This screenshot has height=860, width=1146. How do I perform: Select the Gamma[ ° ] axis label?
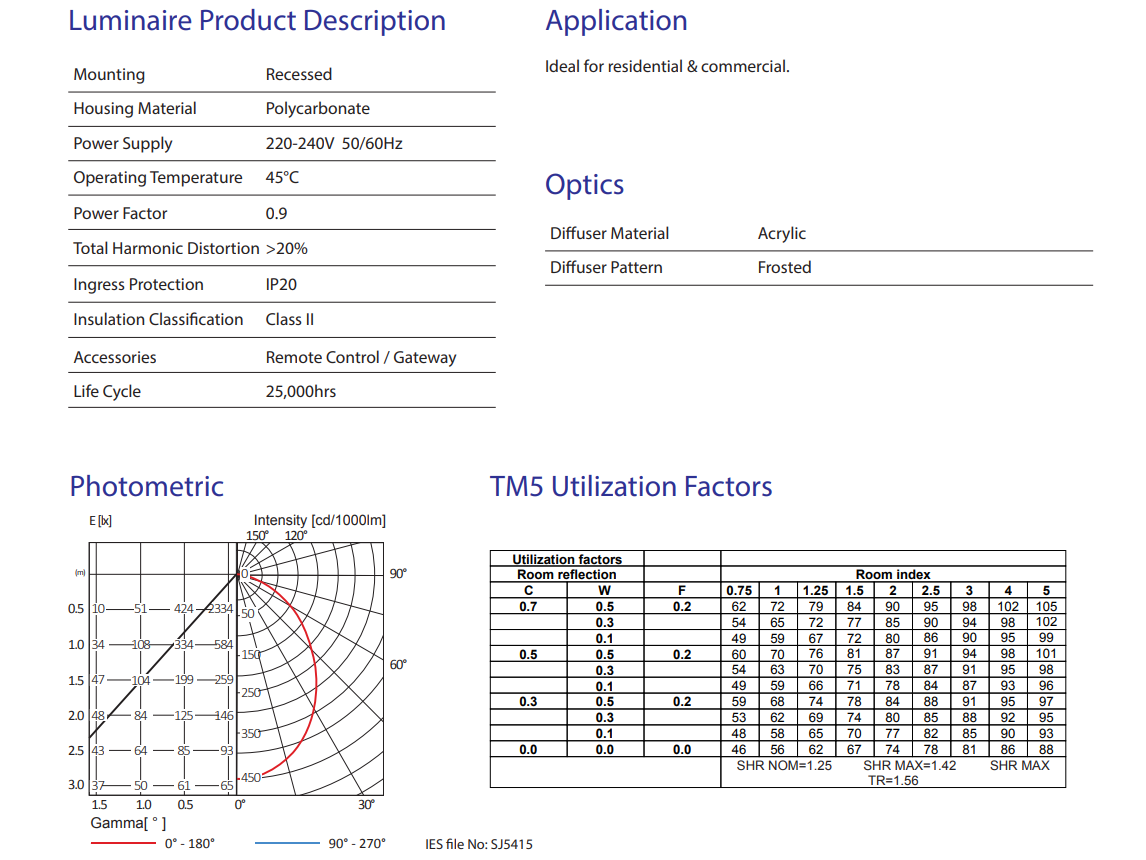click(128, 823)
